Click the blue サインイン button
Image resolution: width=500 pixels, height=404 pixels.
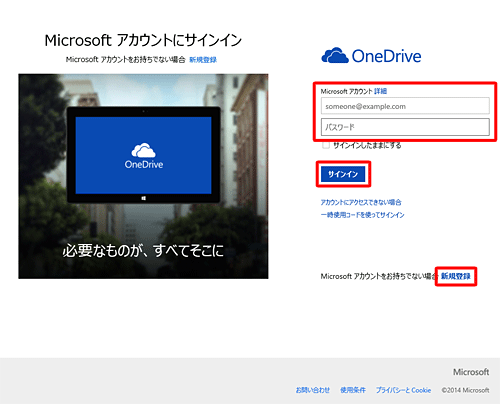point(343,174)
